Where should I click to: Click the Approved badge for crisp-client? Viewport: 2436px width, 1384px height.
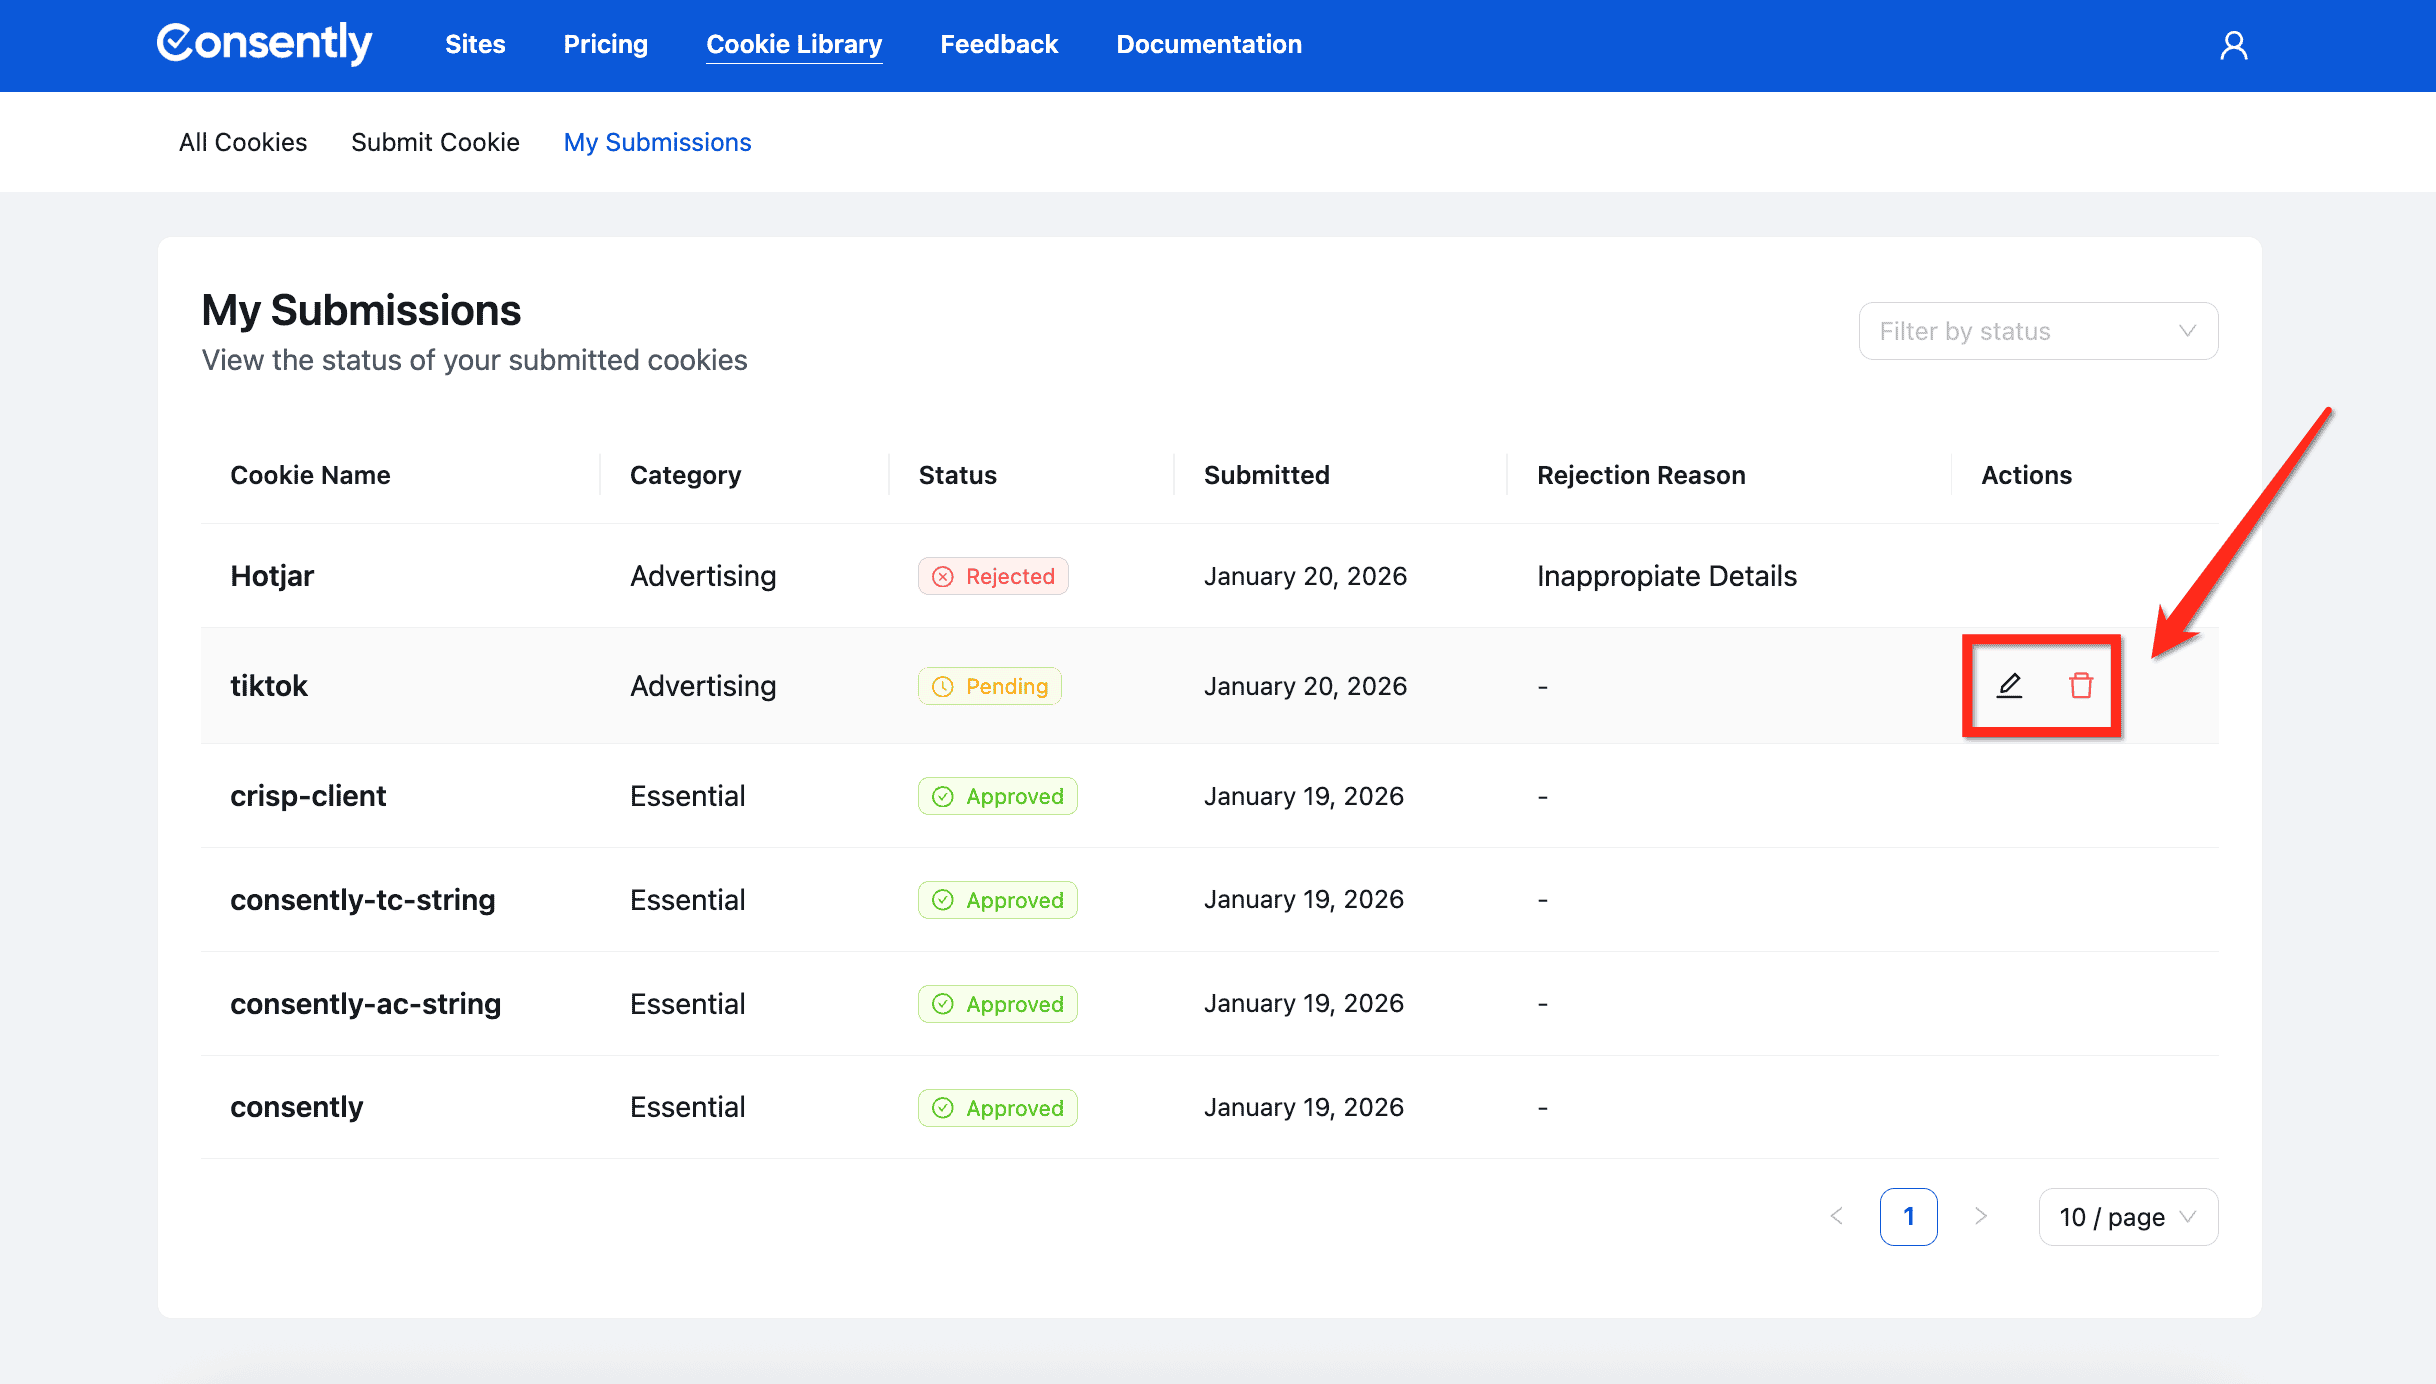point(997,796)
